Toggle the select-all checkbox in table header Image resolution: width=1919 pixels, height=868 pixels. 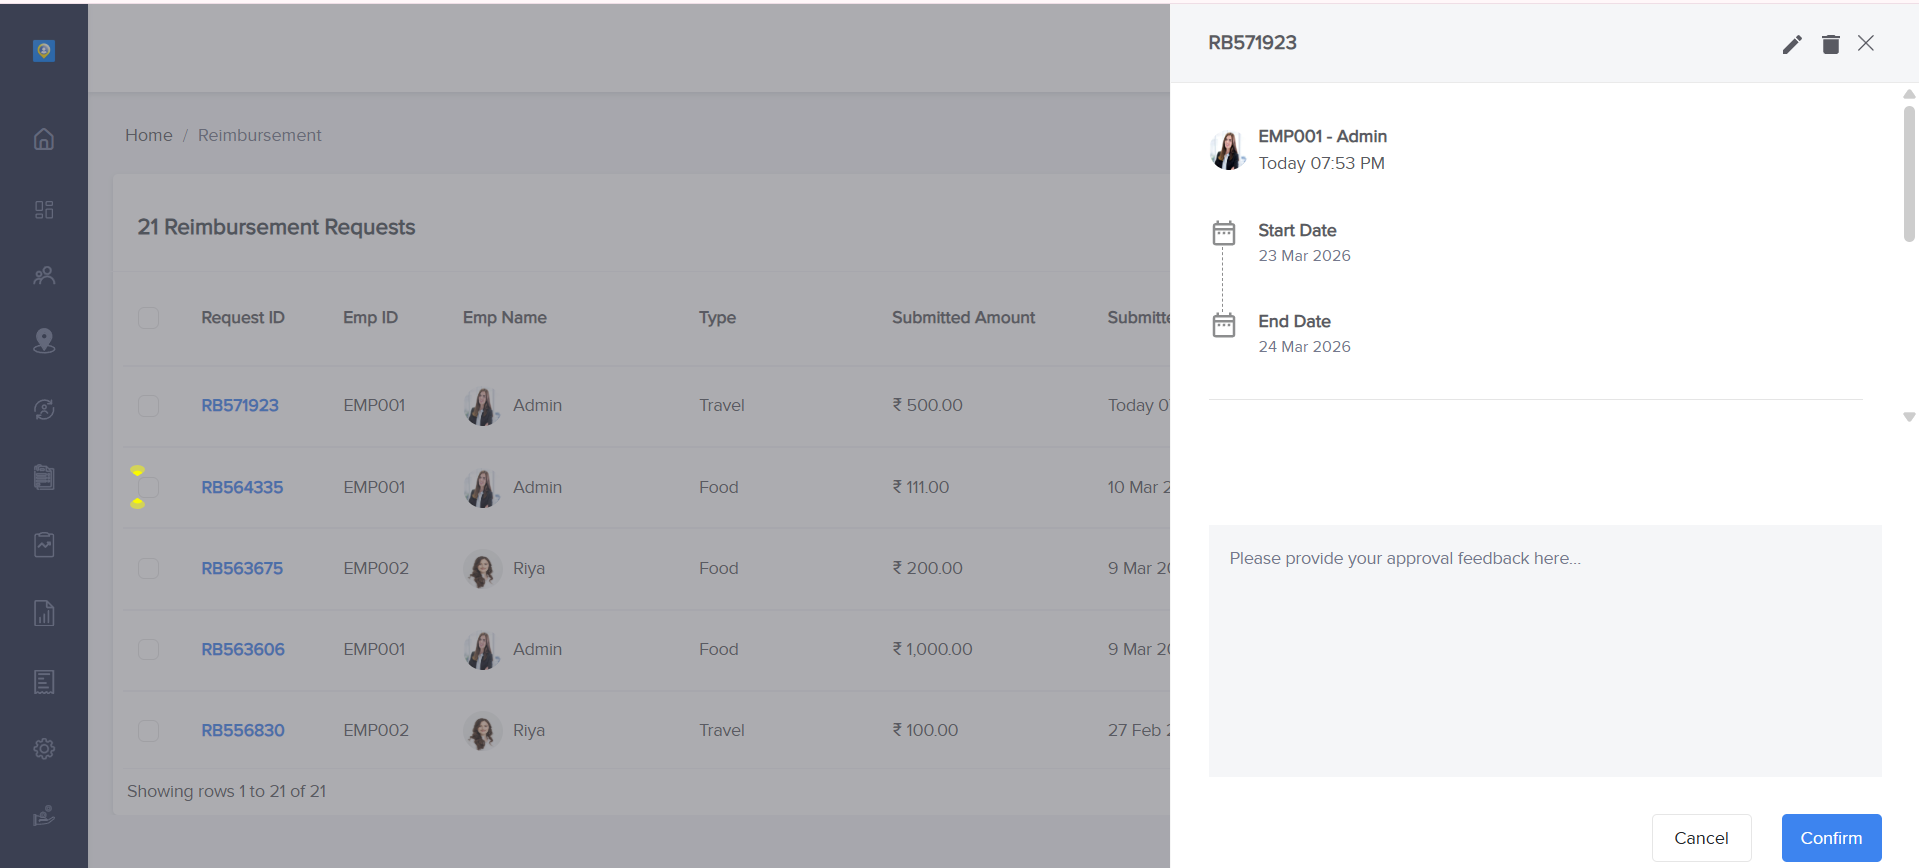[148, 318]
